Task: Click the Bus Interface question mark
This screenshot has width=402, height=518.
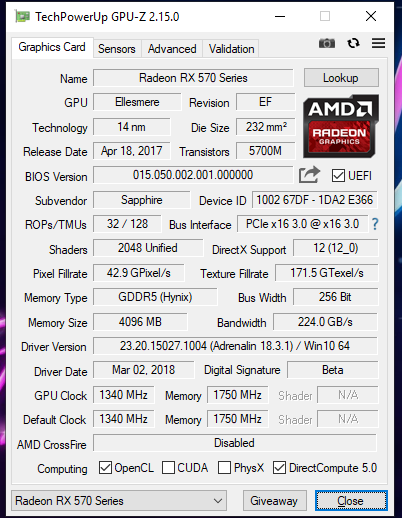Action: coord(375,224)
